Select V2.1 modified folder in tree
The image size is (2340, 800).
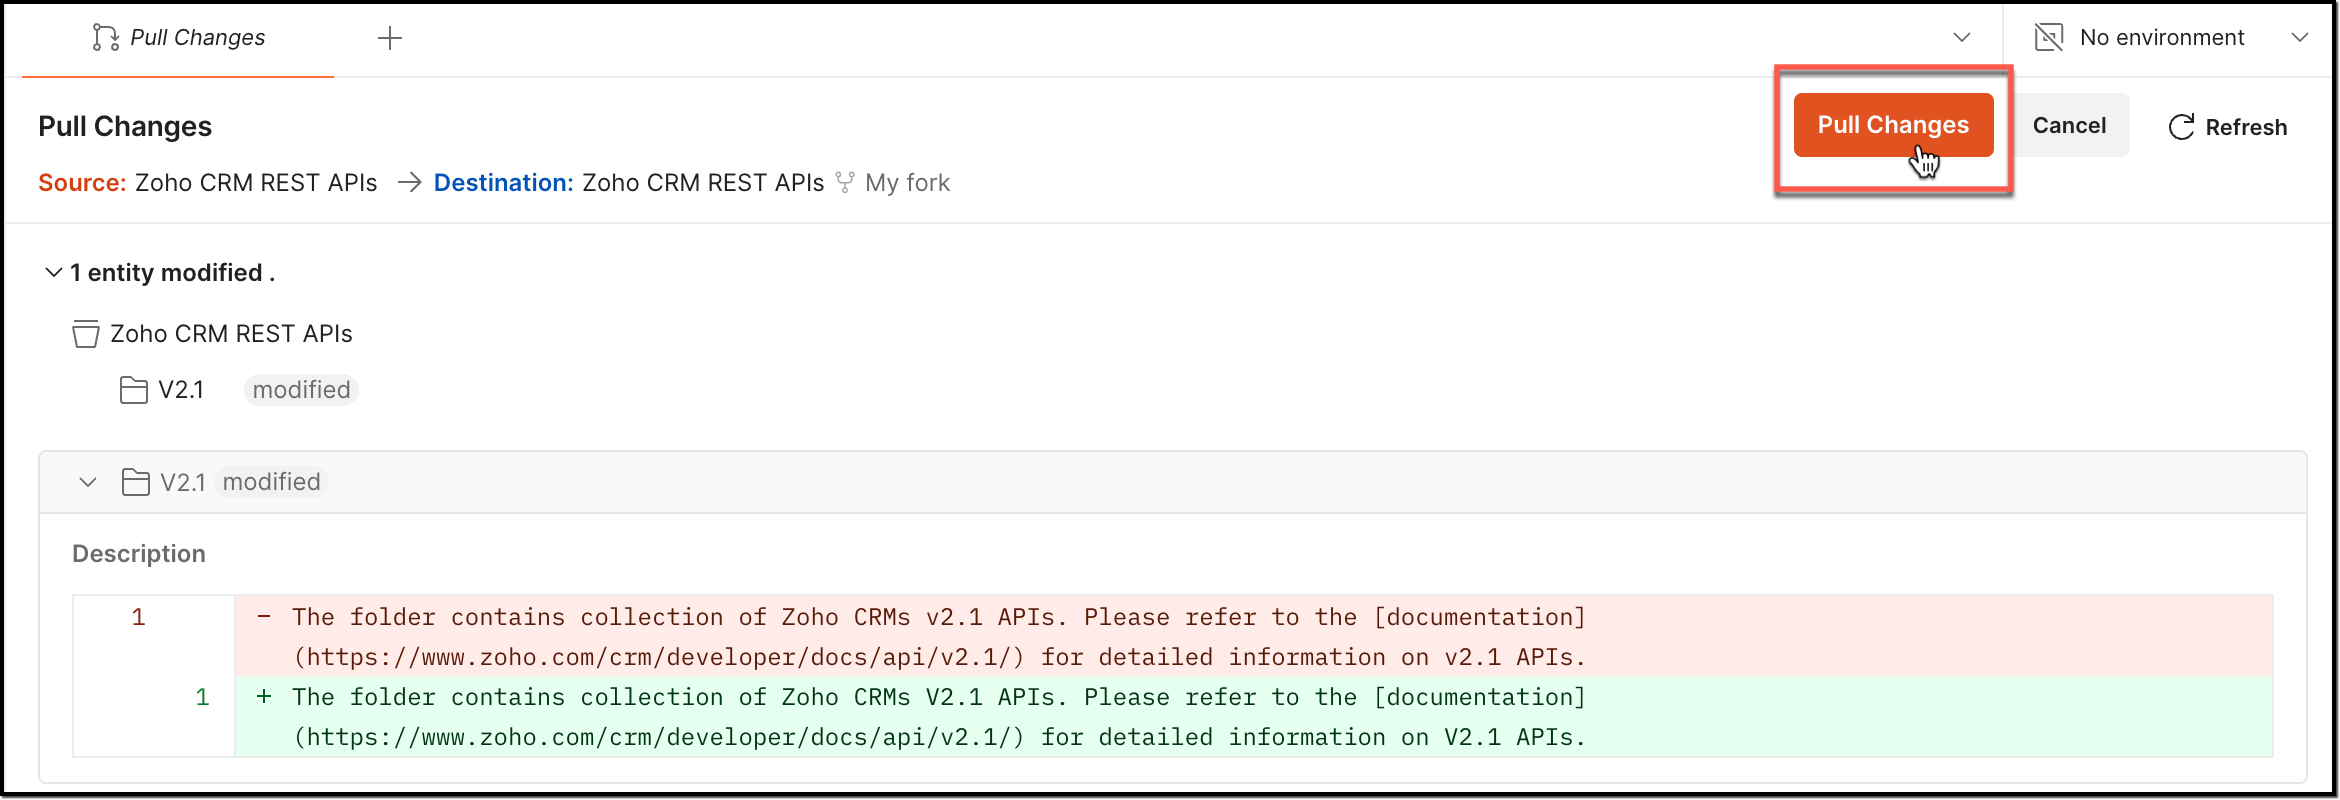tap(181, 390)
